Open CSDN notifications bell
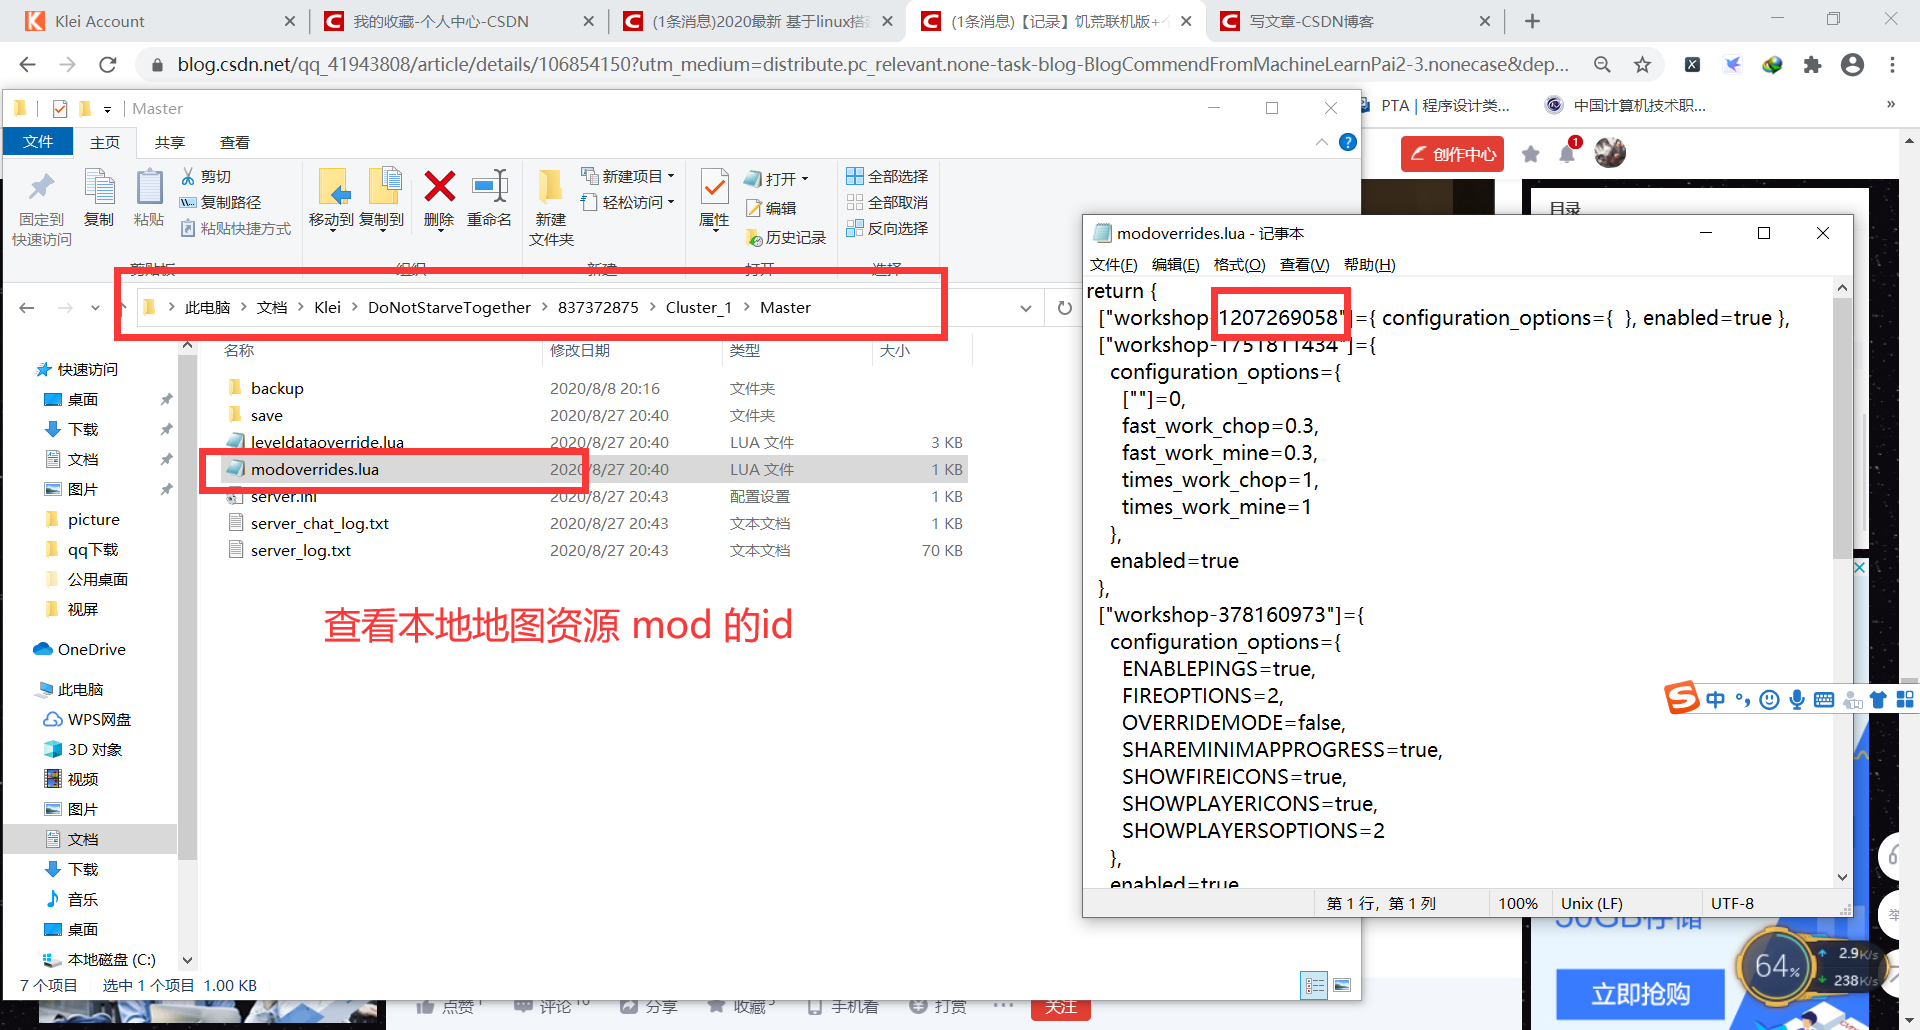The height and width of the screenshot is (1030, 1920). pos(1567,153)
